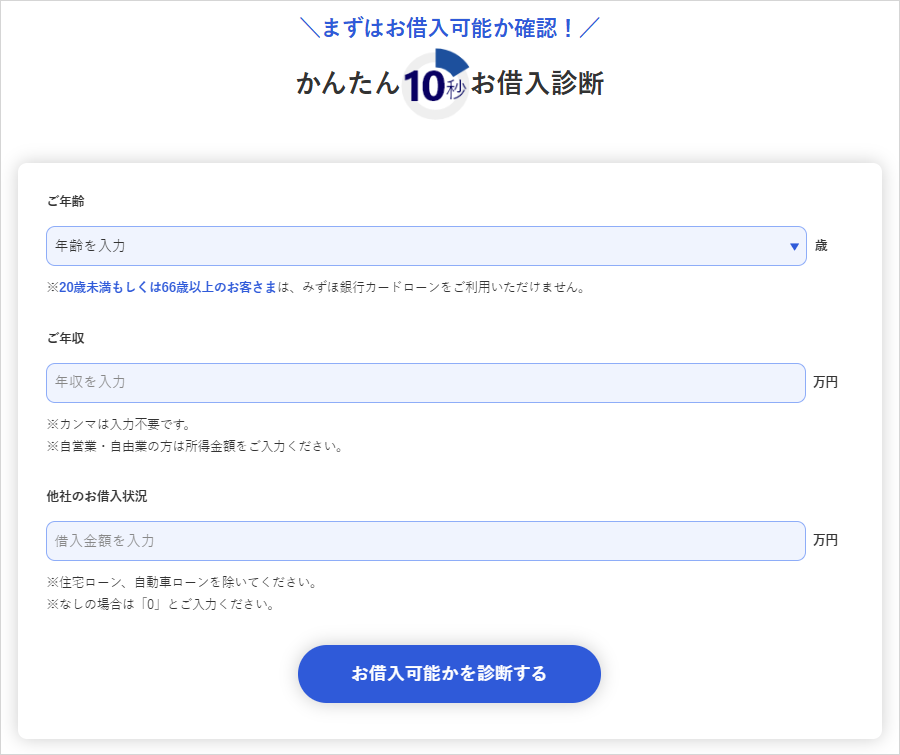Viewport: 900px width, 755px height.
Task: Focus the 借入金額を入力 borrowing amount field
Action: [x=425, y=541]
